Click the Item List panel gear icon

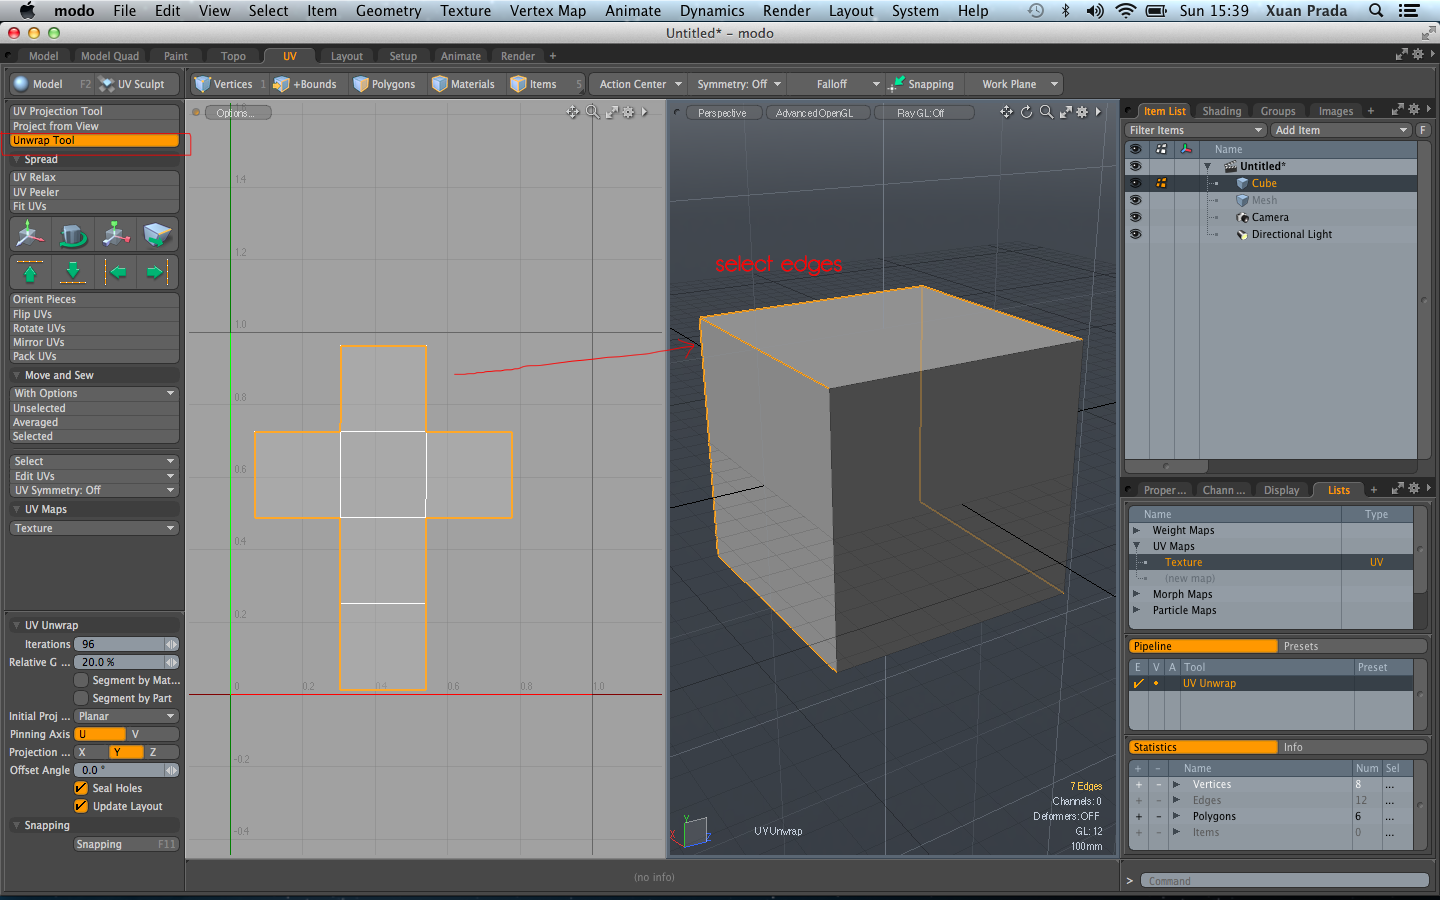coord(1414,109)
